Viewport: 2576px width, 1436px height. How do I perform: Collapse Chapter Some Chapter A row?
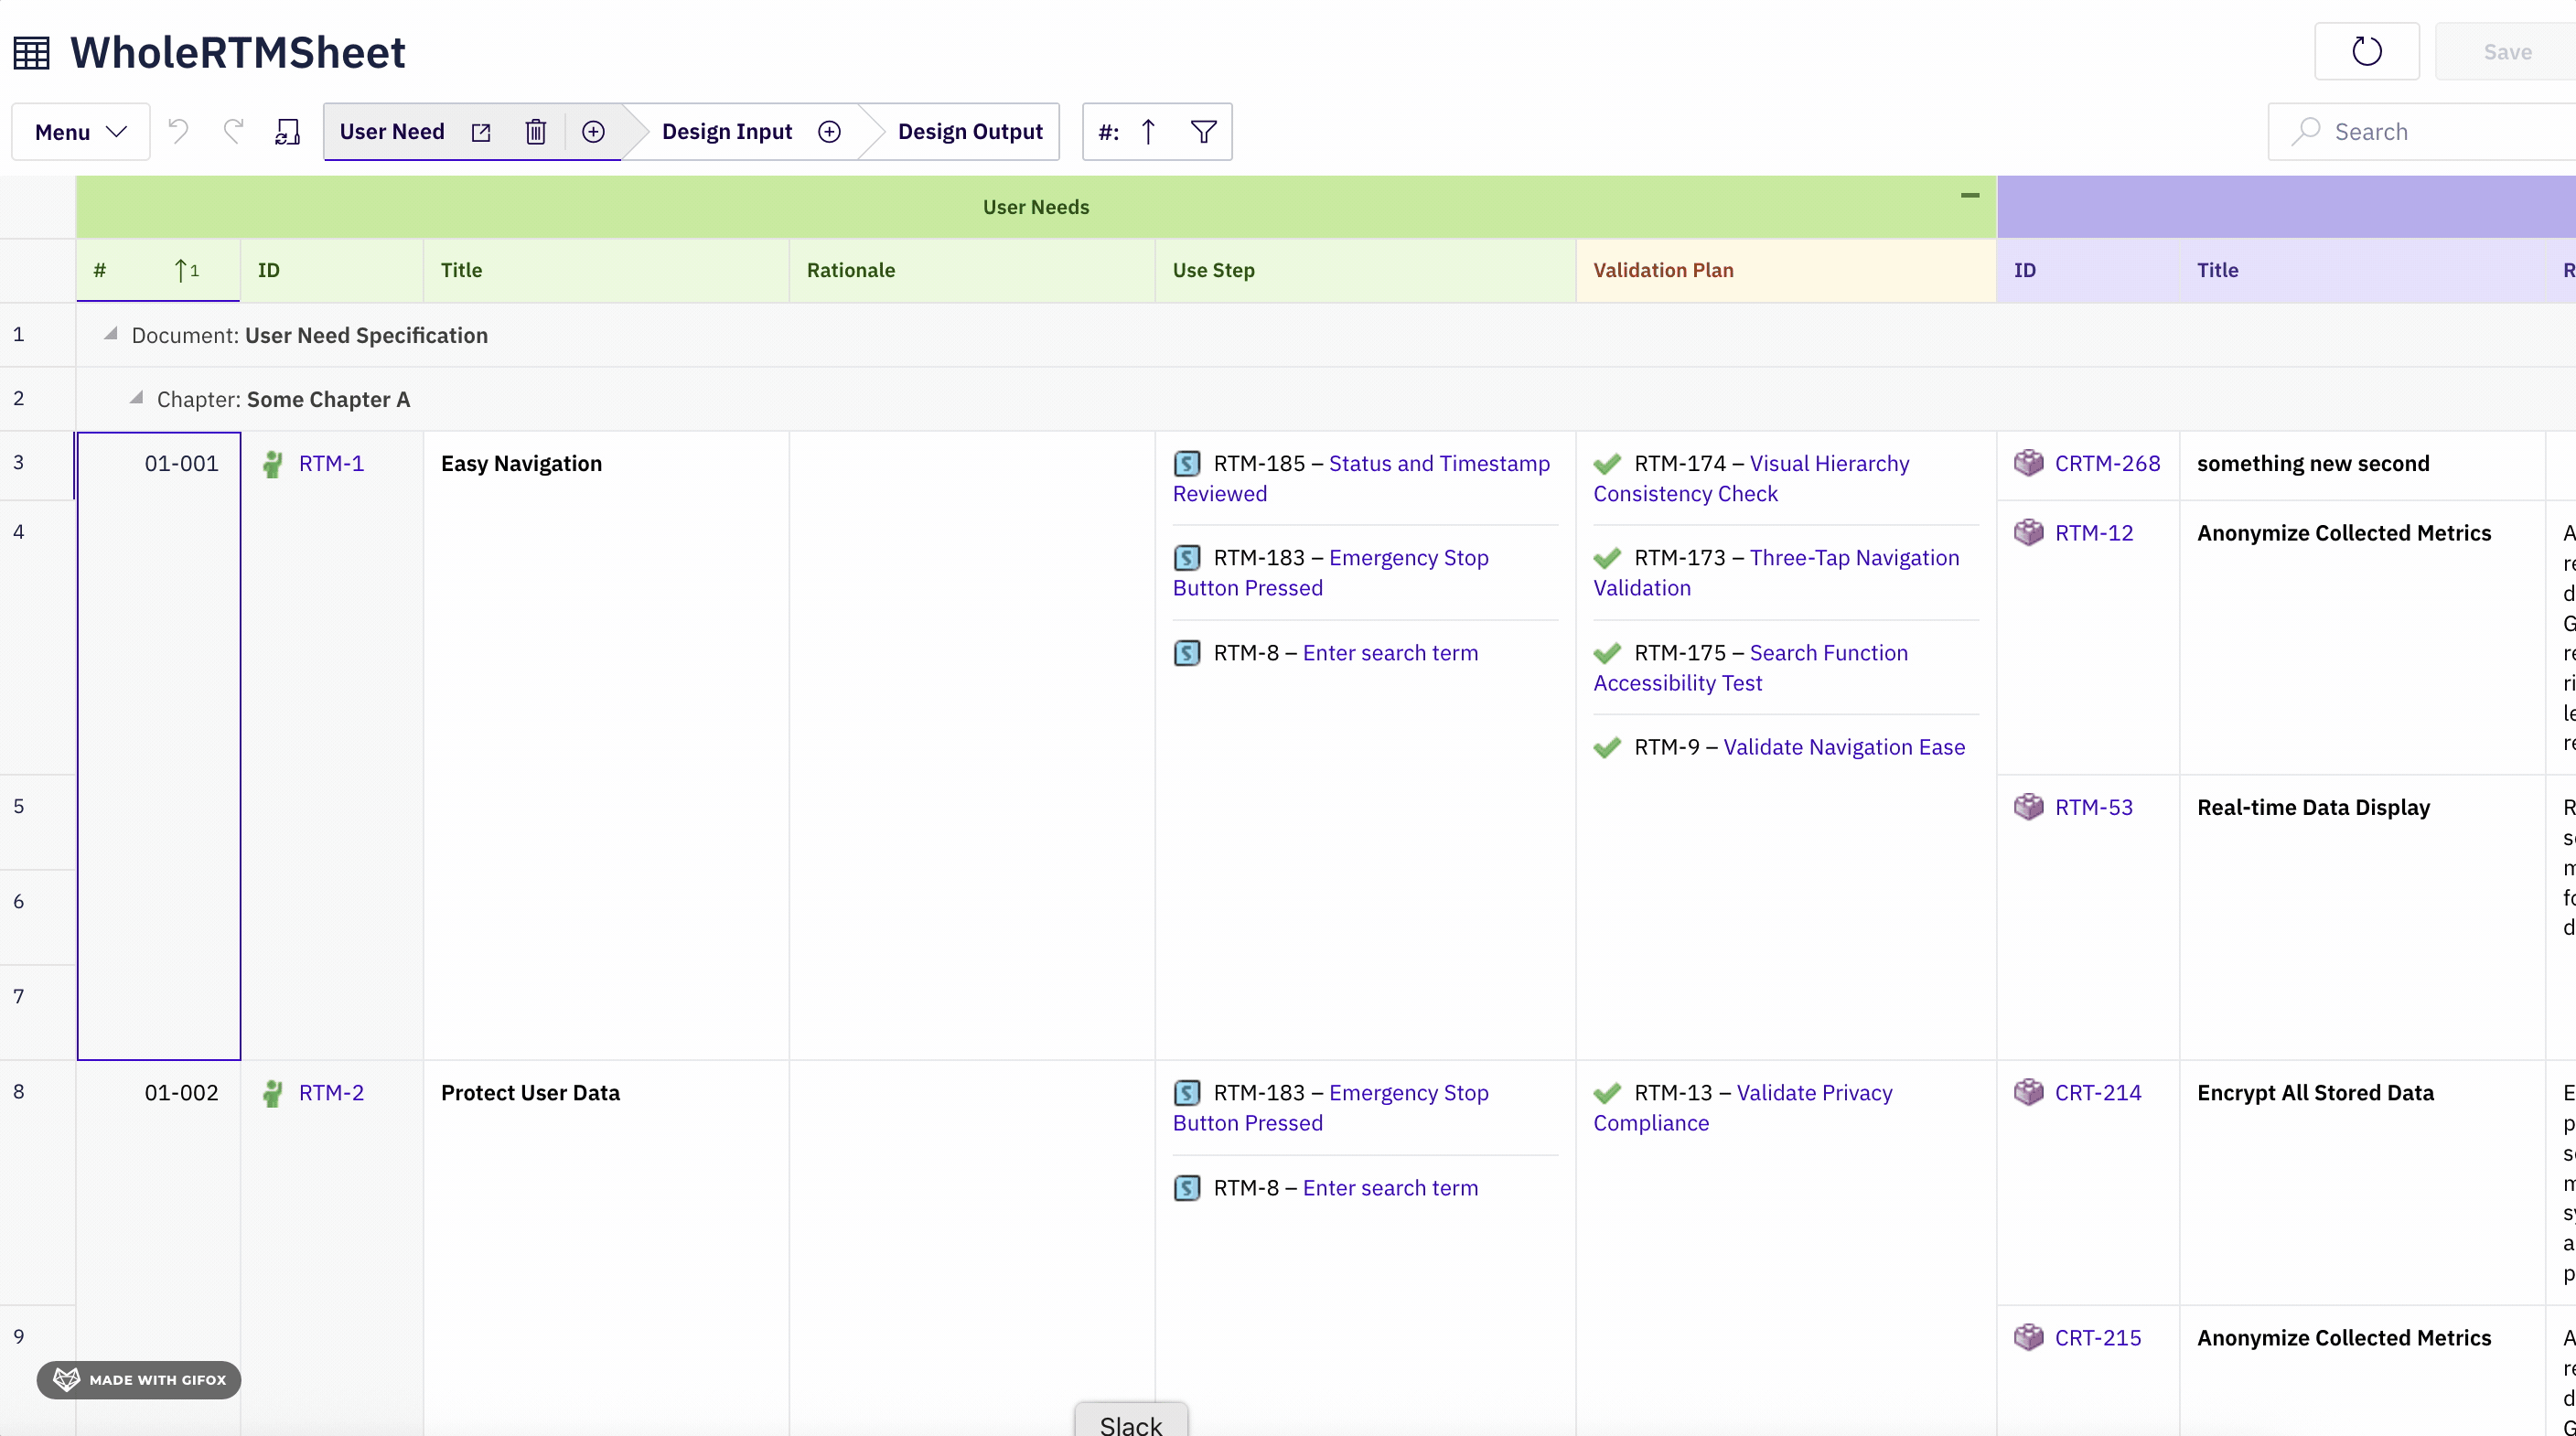point(137,398)
